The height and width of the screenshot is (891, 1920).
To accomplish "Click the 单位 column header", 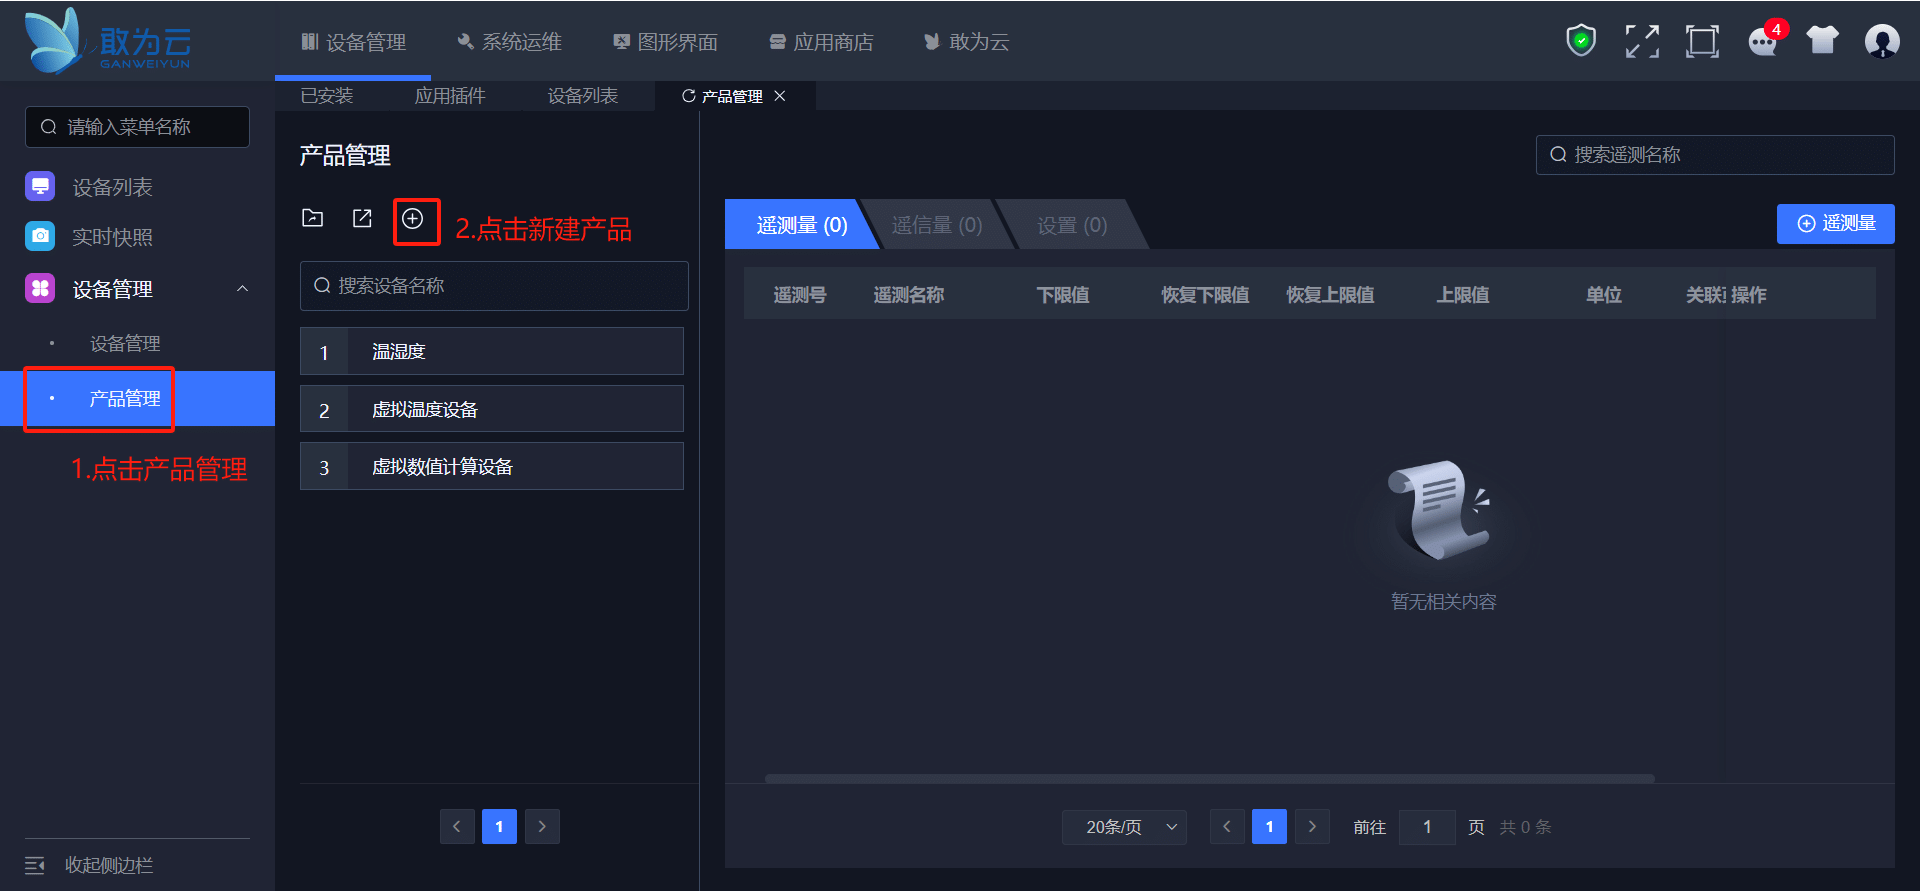I will coord(1604,295).
